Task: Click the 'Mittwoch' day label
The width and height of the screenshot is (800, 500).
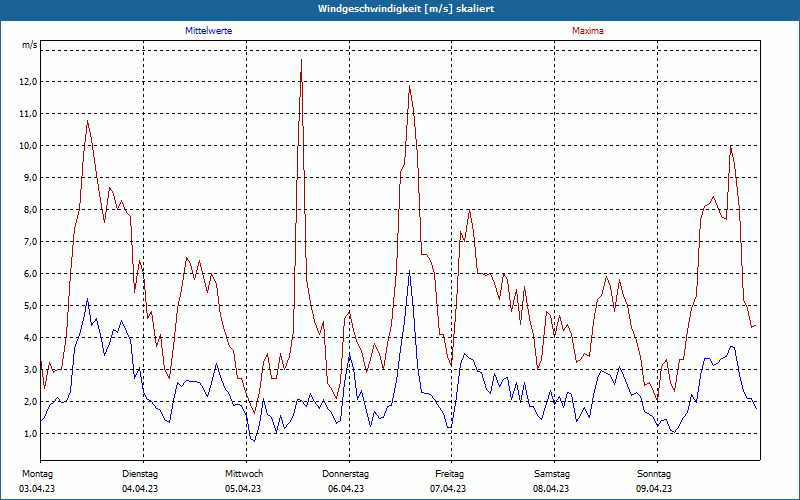Action: (244, 474)
